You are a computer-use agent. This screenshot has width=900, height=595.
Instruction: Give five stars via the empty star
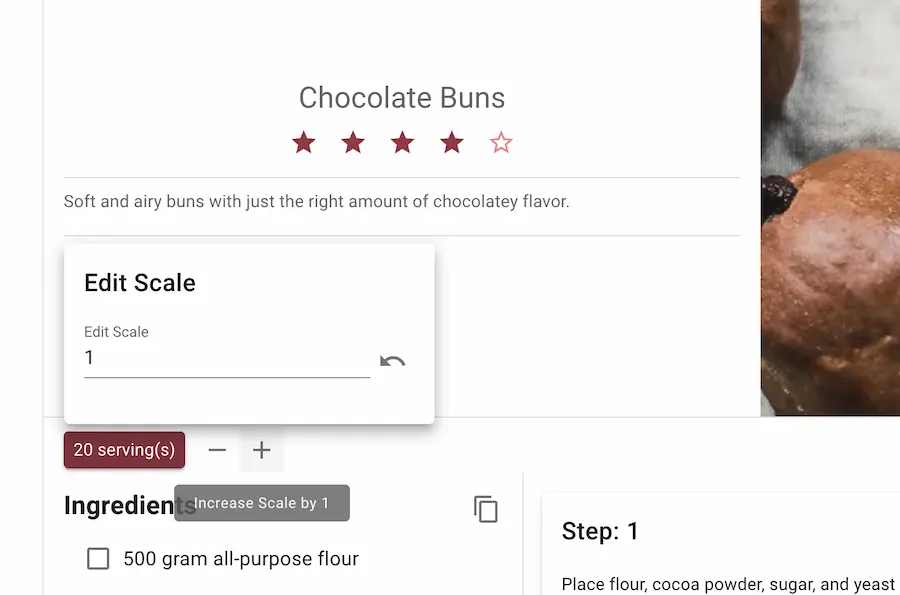click(x=501, y=142)
